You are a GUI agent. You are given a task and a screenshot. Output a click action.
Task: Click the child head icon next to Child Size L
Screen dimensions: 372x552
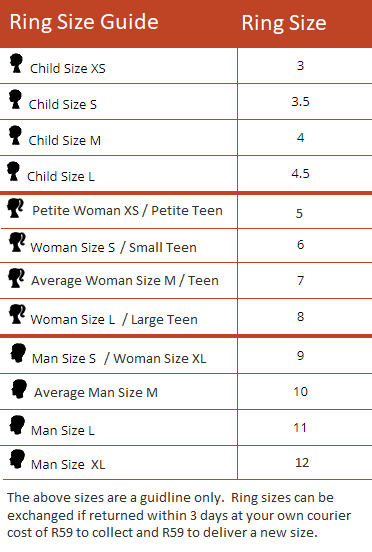(x=13, y=171)
